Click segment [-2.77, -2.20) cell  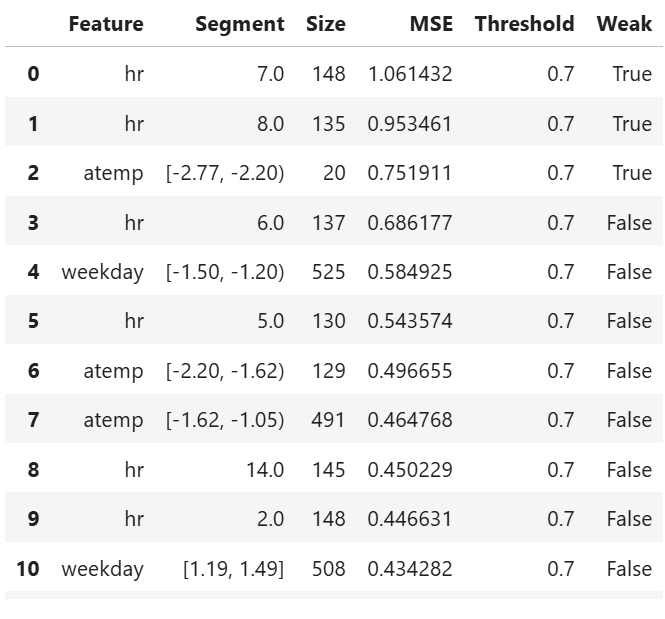pyautogui.click(x=225, y=173)
